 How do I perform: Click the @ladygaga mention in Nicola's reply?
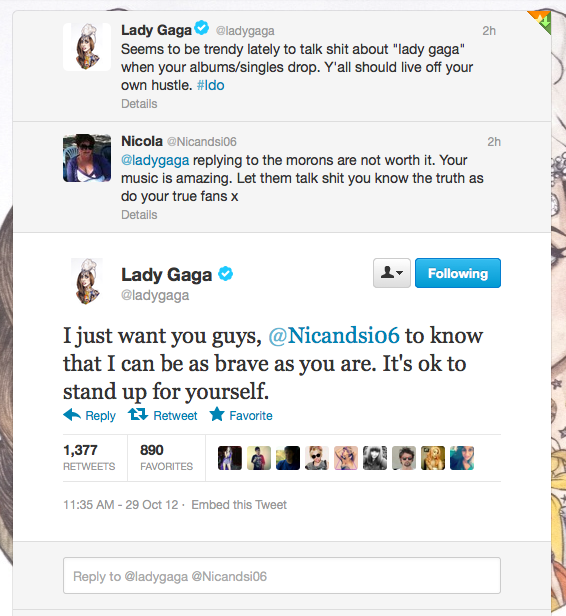[155, 160]
